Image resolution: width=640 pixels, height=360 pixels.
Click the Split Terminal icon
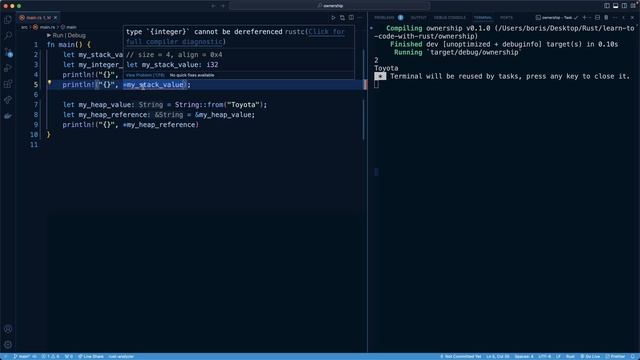597,18
